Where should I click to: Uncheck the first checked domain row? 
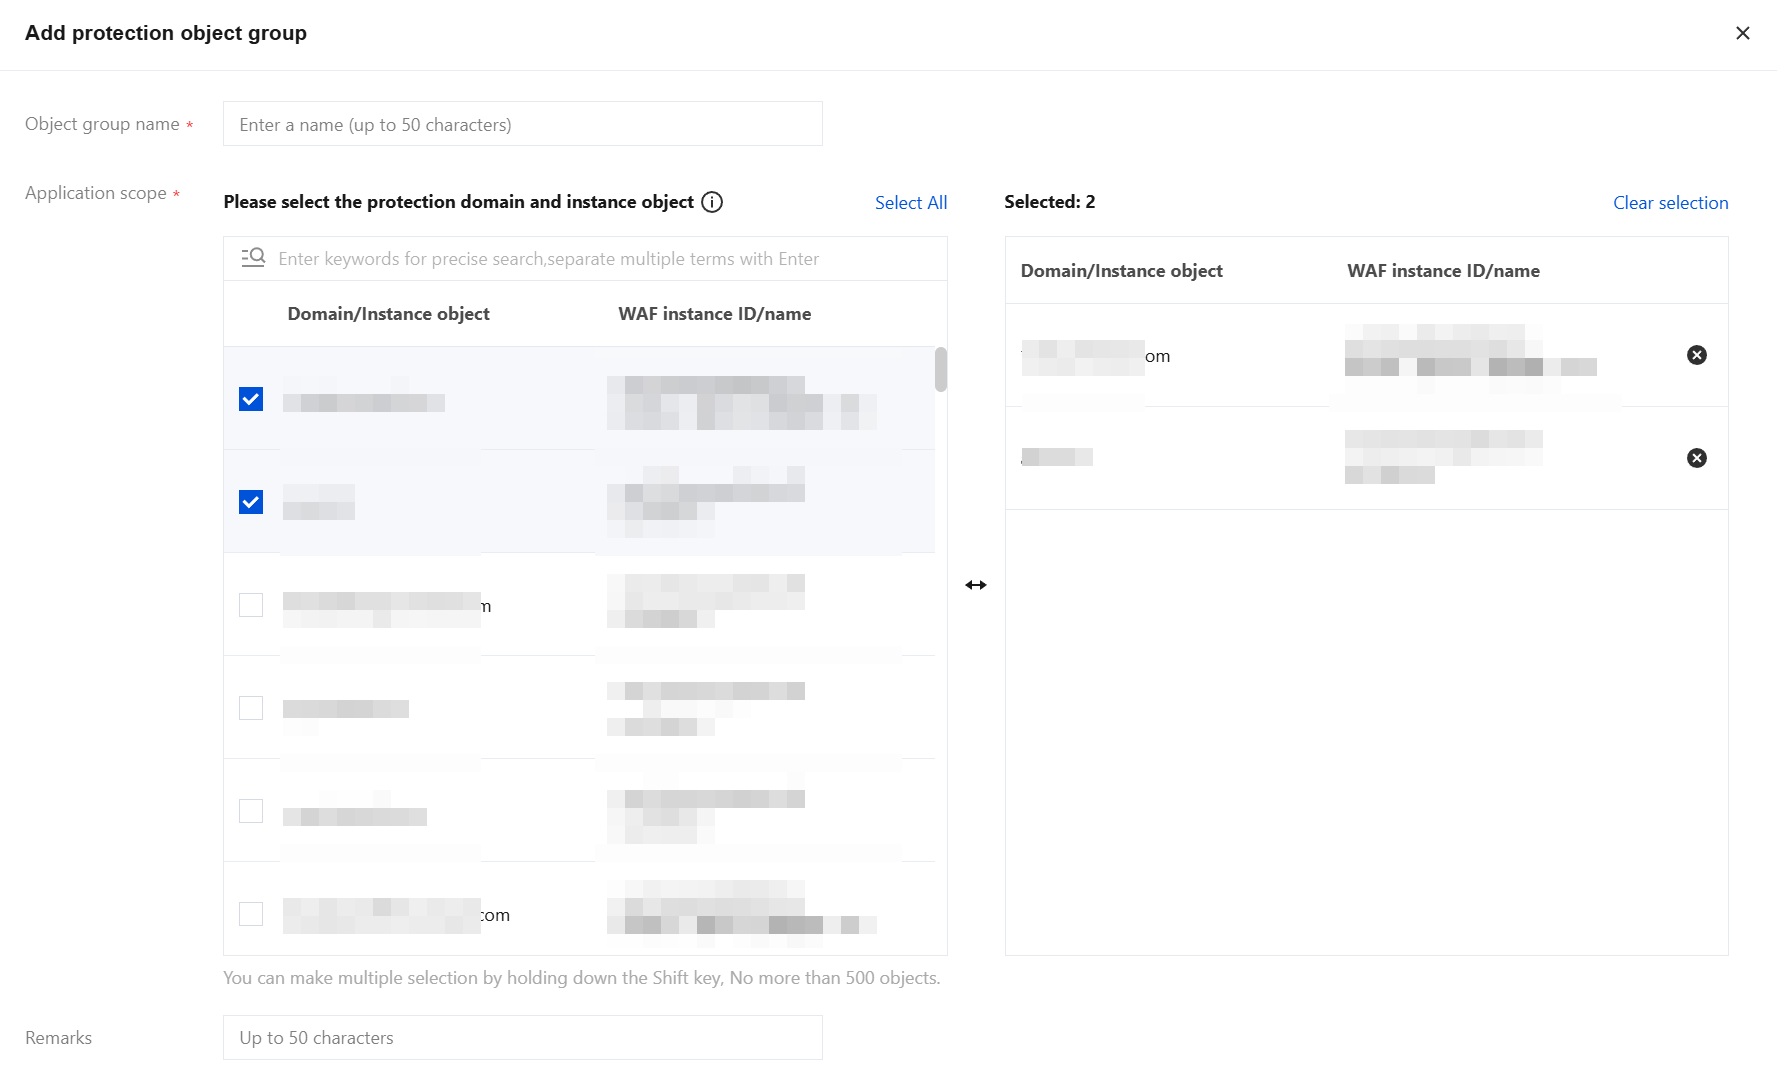pos(251,399)
